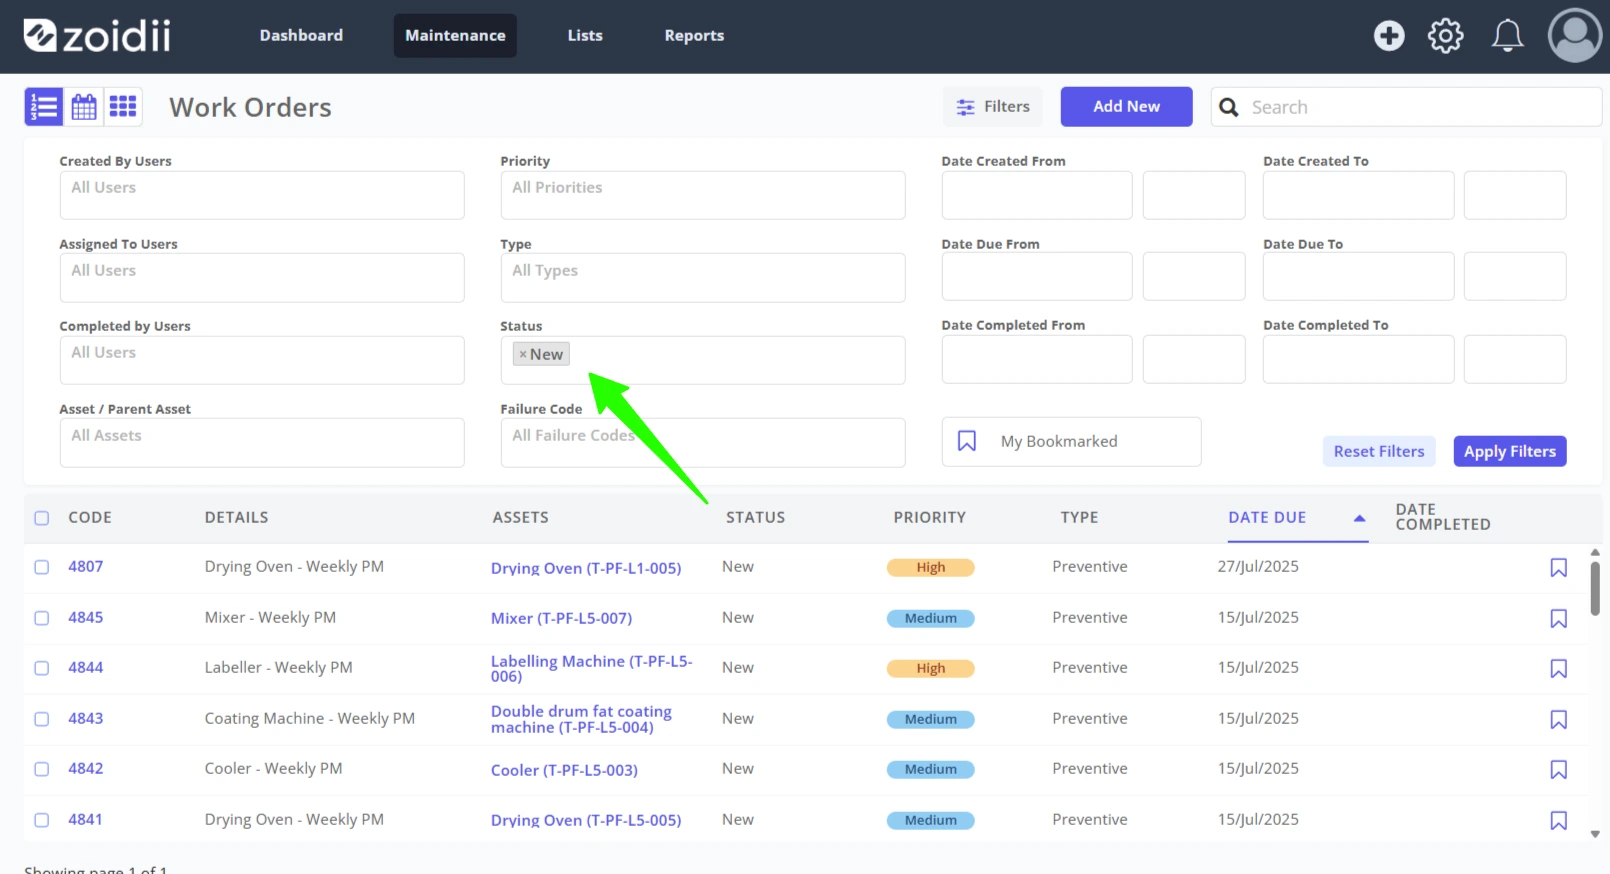Viewport: 1610px width, 874px height.
Task: Click High priority badge for 4807
Action: [930, 568]
